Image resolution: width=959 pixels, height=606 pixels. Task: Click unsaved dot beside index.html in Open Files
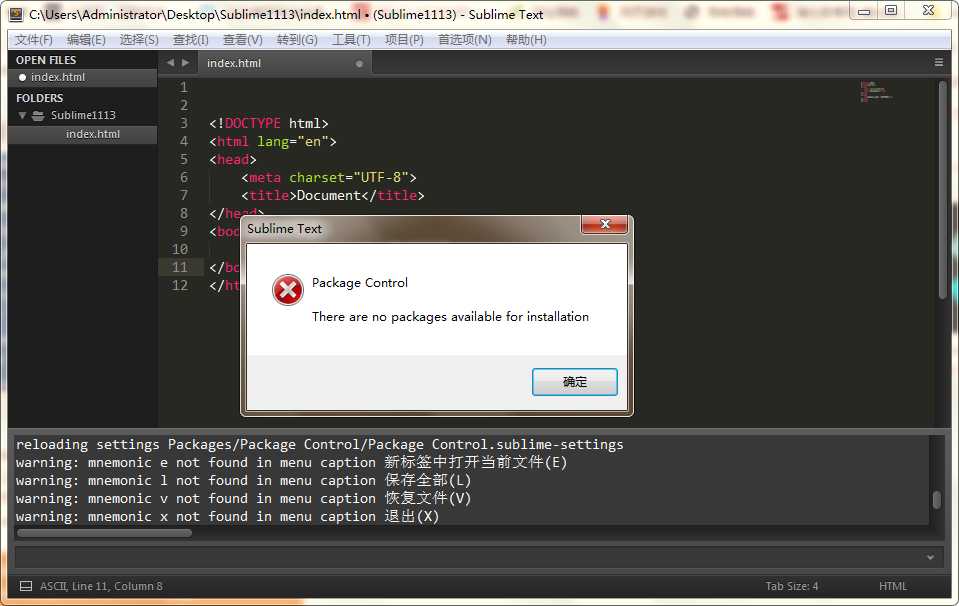(x=23, y=77)
